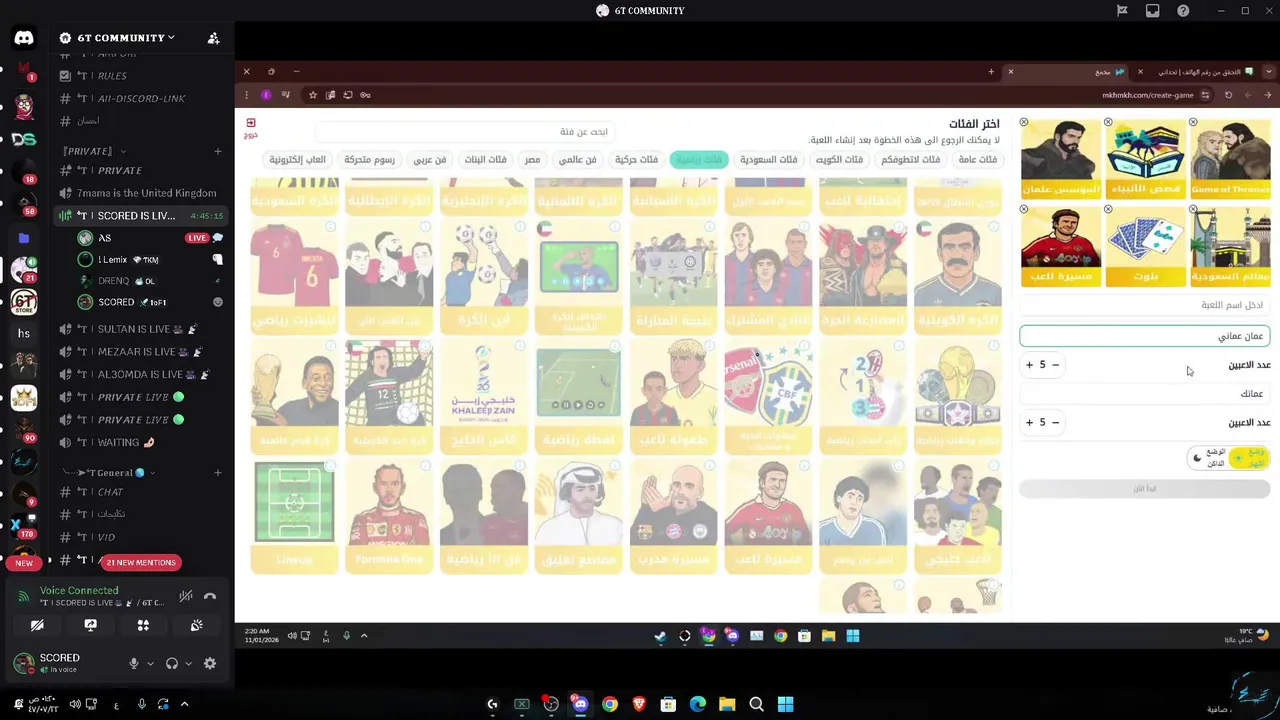Select رسوم متحركة category tab
Image resolution: width=1280 pixels, height=720 pixels.
(x=369, y=160)
